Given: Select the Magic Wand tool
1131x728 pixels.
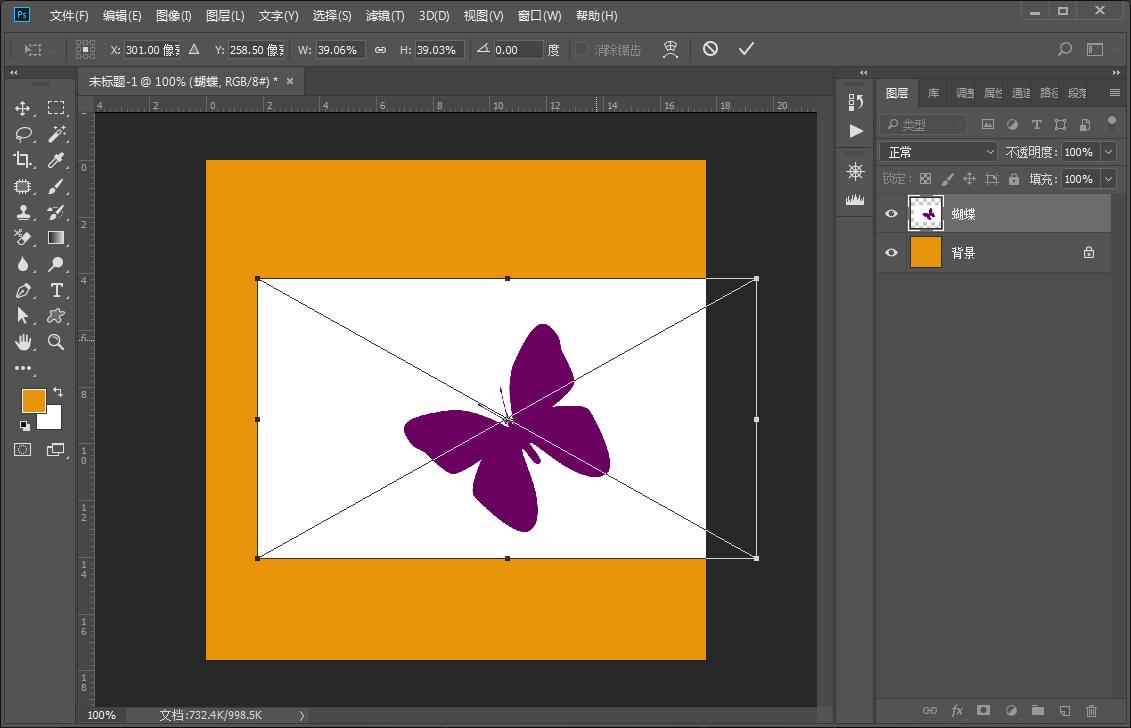Looking at the screenshot, I should pyautogui.click(x=57, y=134).
